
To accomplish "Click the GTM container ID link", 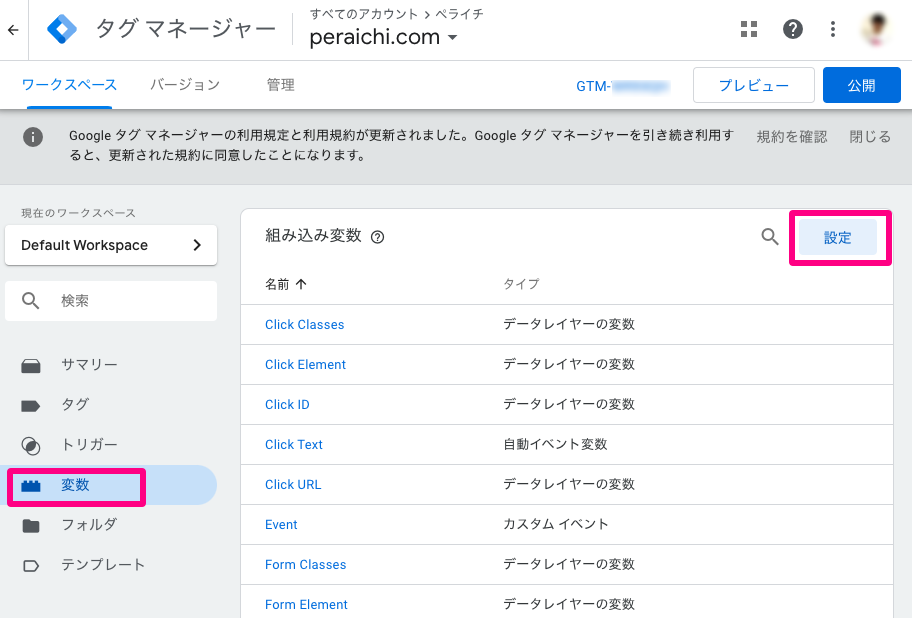I will pyautogui.click(x=623, y=86).
